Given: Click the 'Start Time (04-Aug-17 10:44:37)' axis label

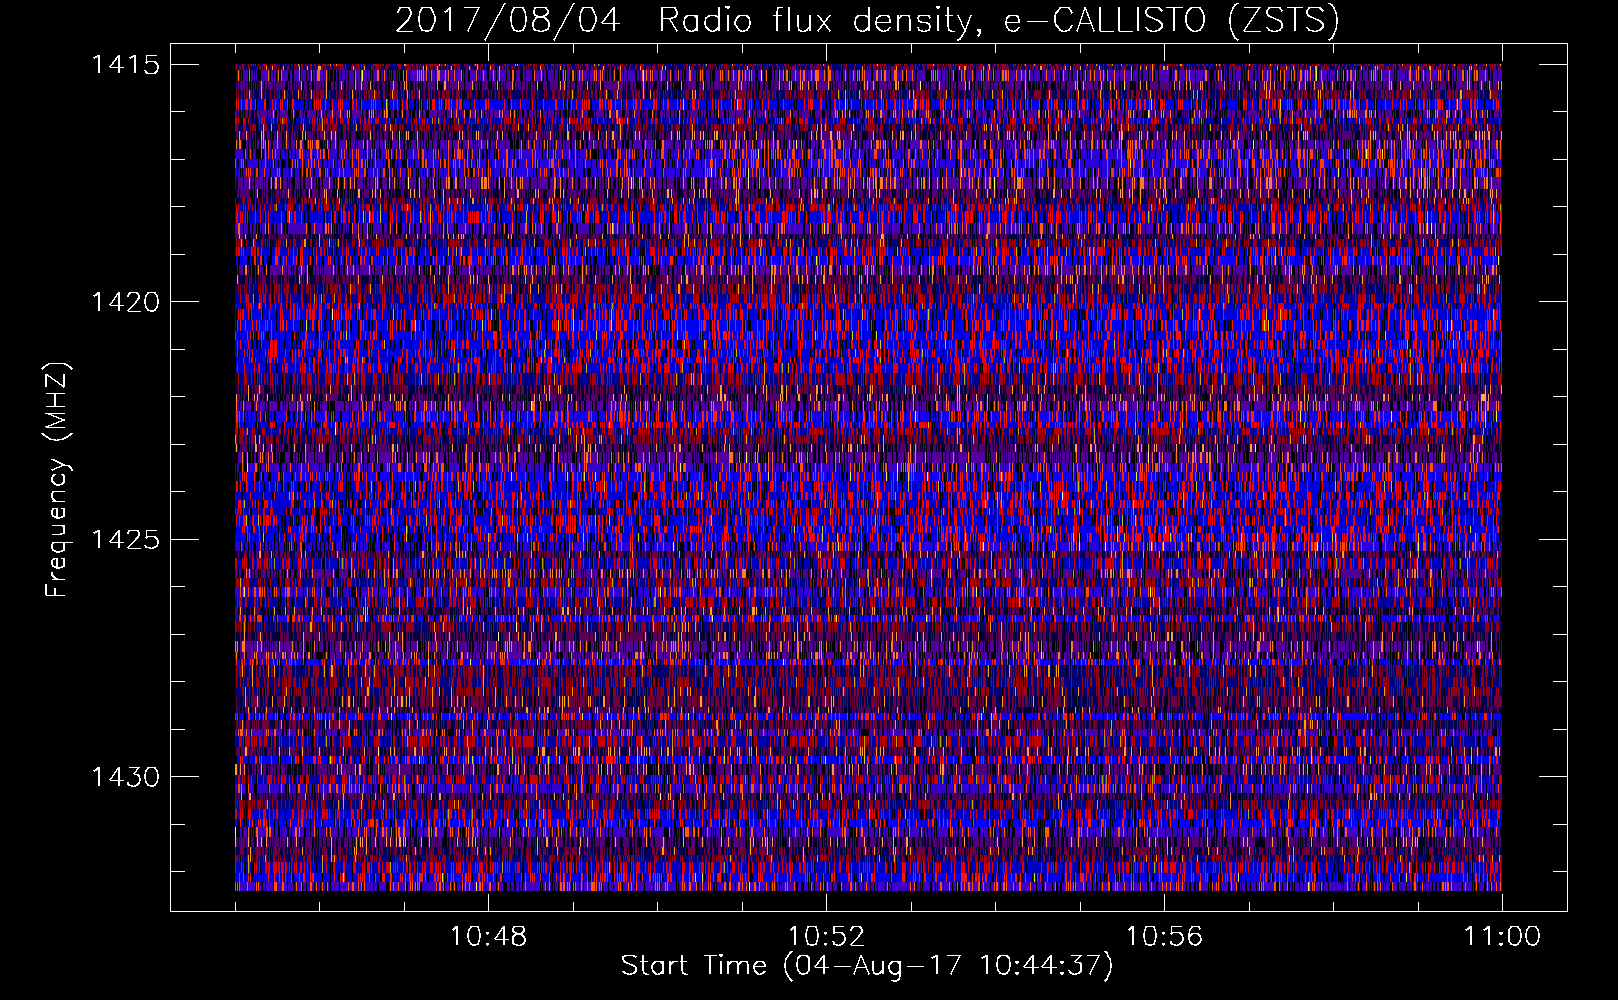Looking at the screenshot, I should click(x=867, y=966).
